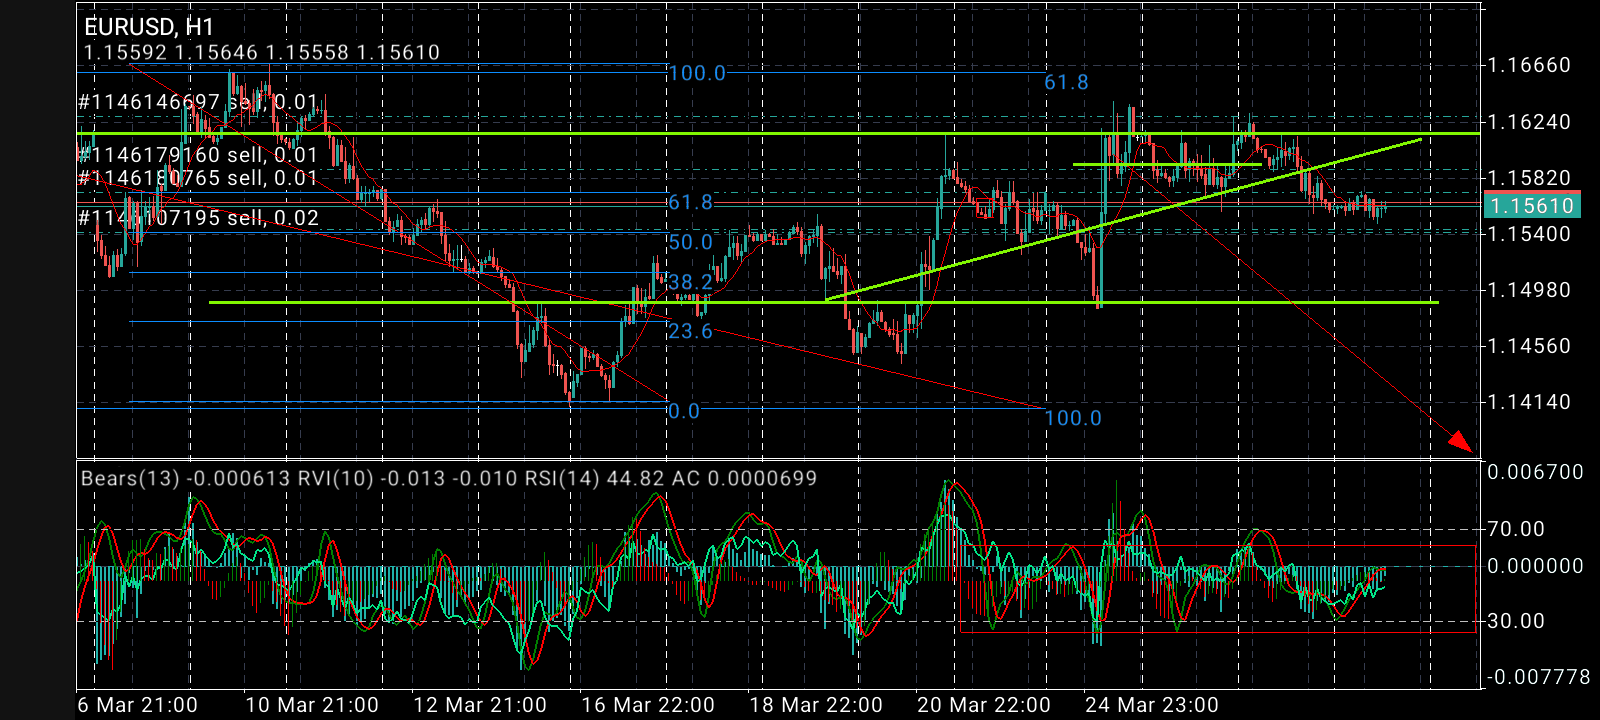The image size is (1600, 720).
Task: Tap the 30.00 RSI level value
Action: click(x=1516, y=621)
